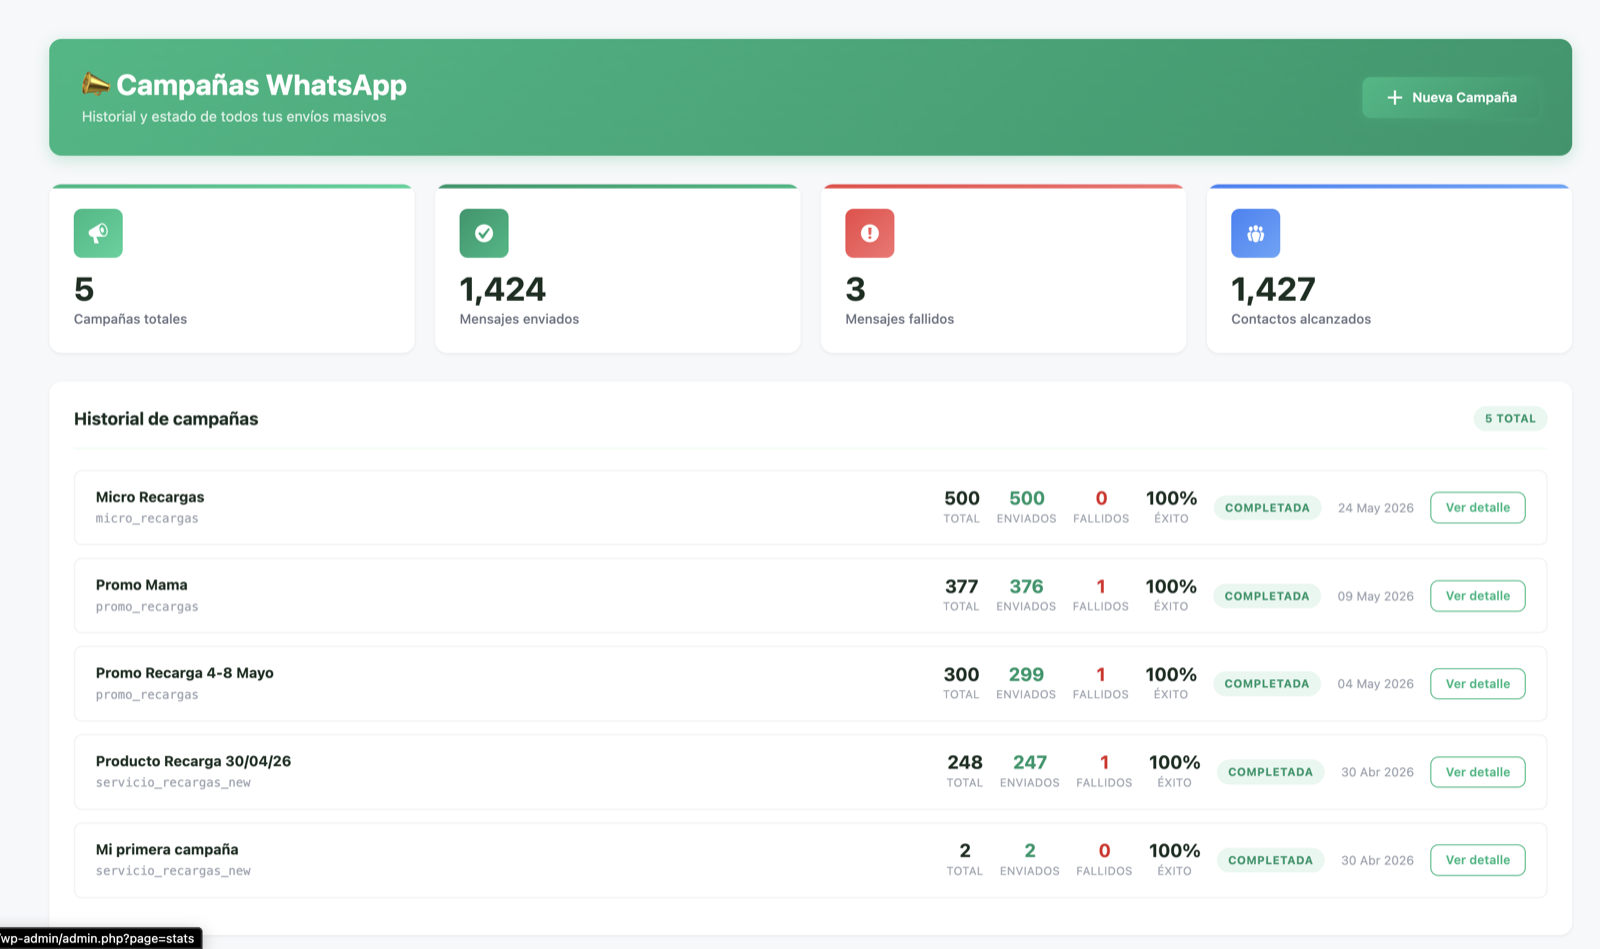
Task: Click servicio_recargas_new slug under Mi primera campaña
Action: 173,871
